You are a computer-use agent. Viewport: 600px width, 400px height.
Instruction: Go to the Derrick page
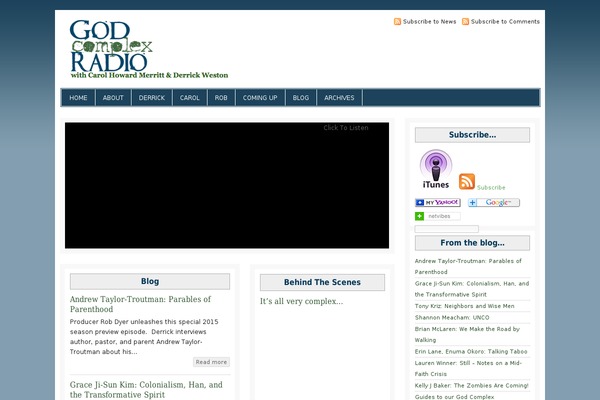(x=152, y=98)
